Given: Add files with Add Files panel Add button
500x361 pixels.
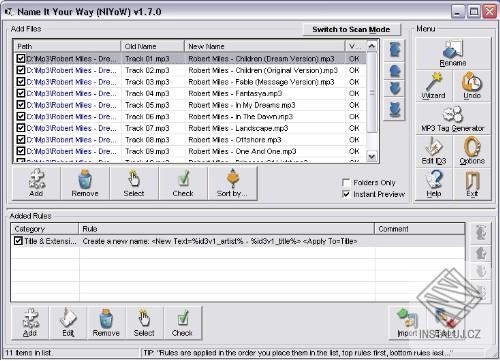Looking at the screenshot, I should click(x=36, y=183).
